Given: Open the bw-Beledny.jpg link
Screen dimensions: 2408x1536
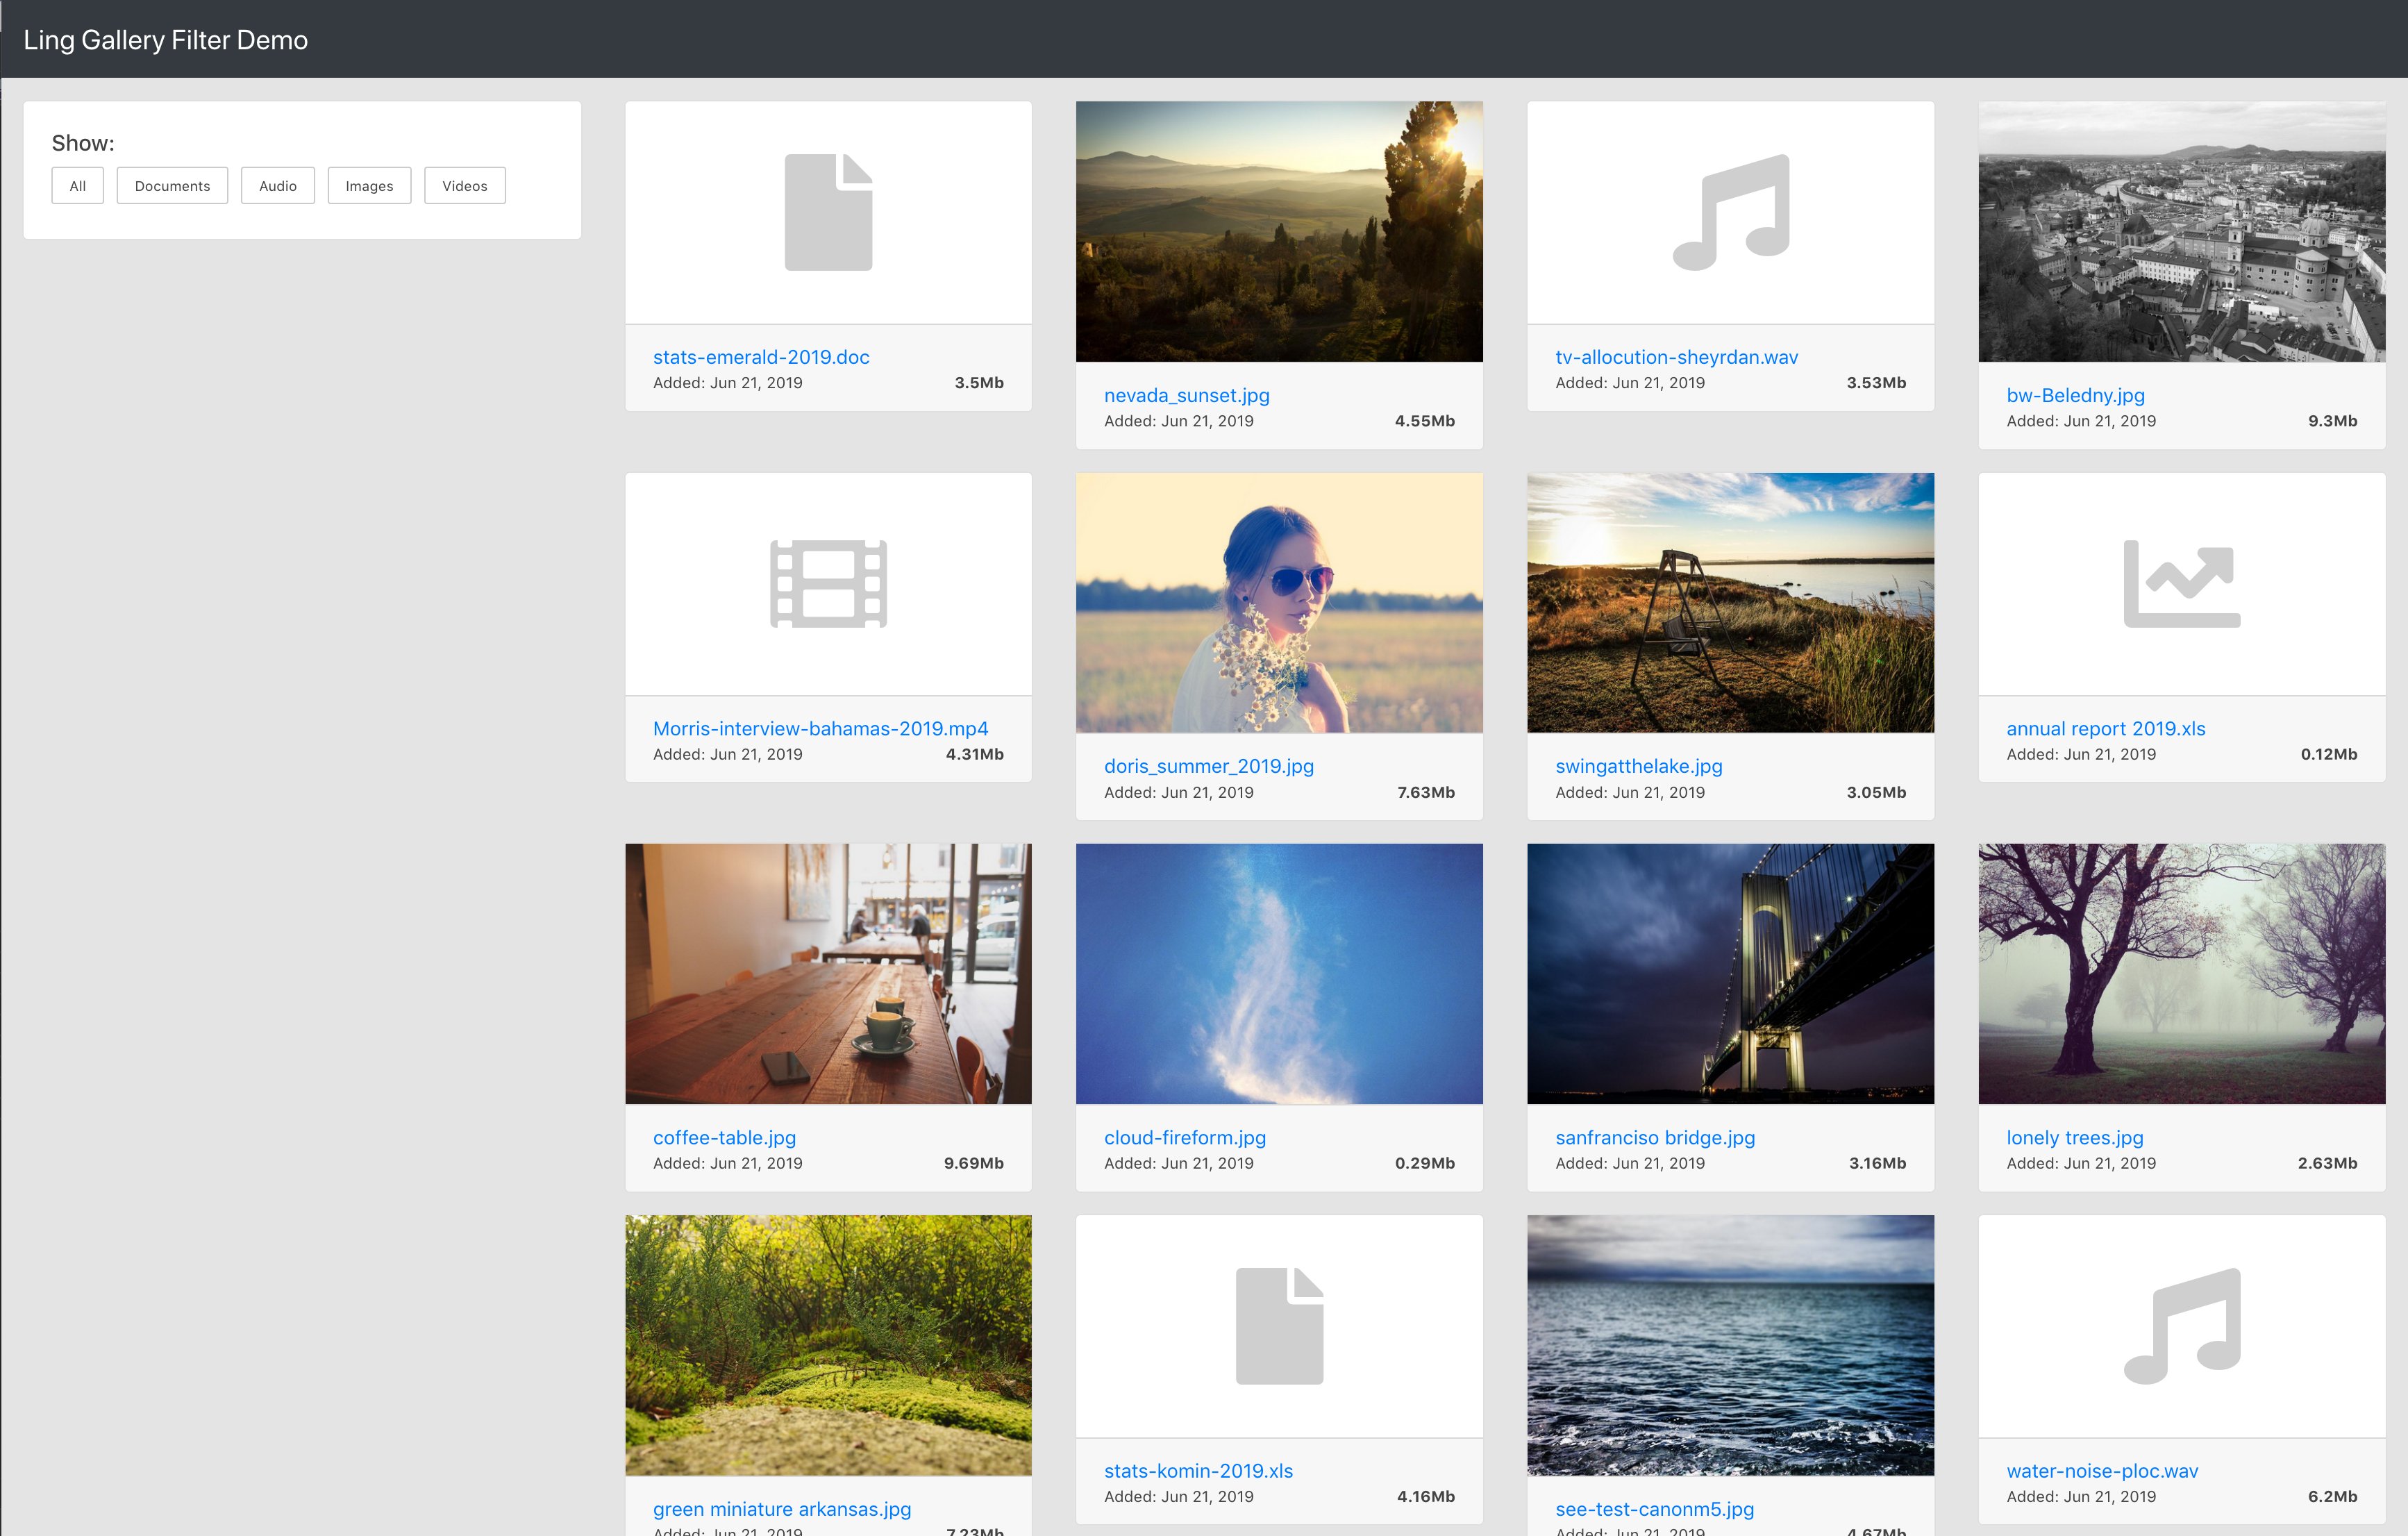Looking at the screenshot, I should (x=2075, y=395).
